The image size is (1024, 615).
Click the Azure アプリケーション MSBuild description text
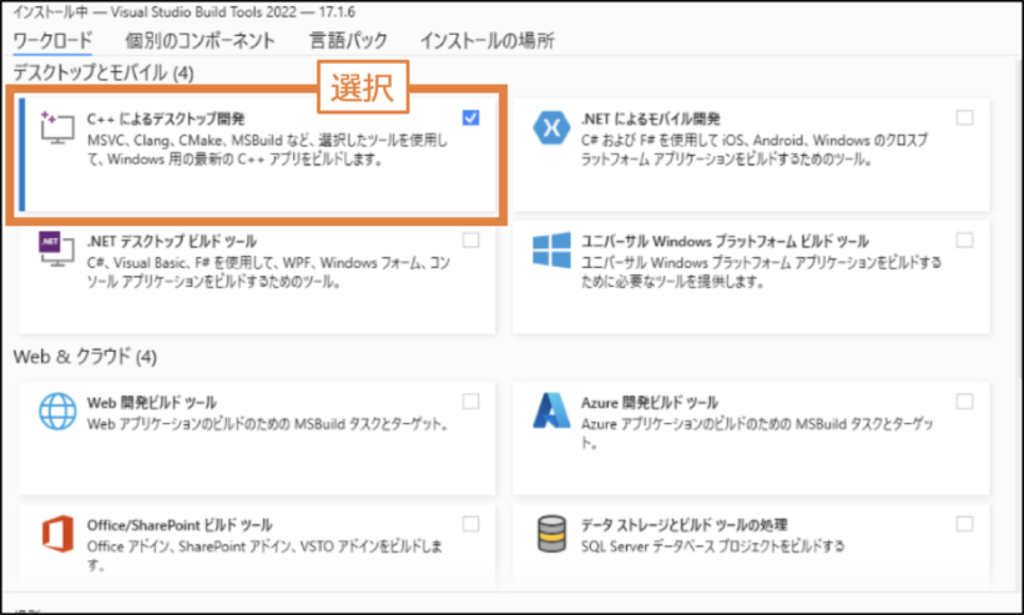(x=757, y=434)
